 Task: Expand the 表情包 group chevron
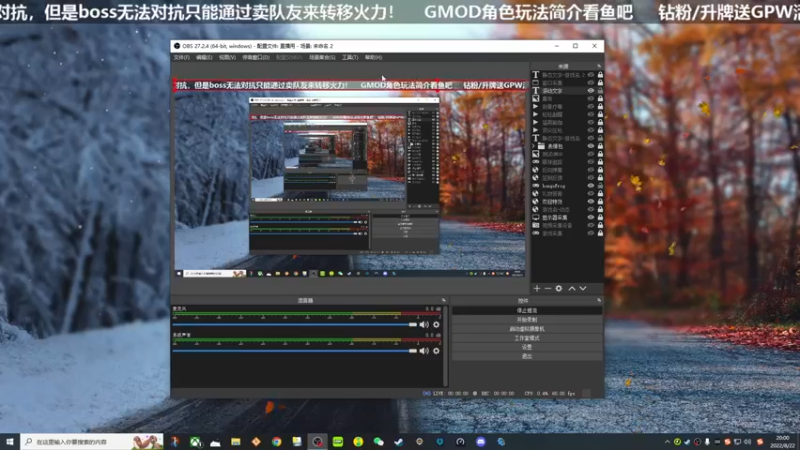(534, 146)
